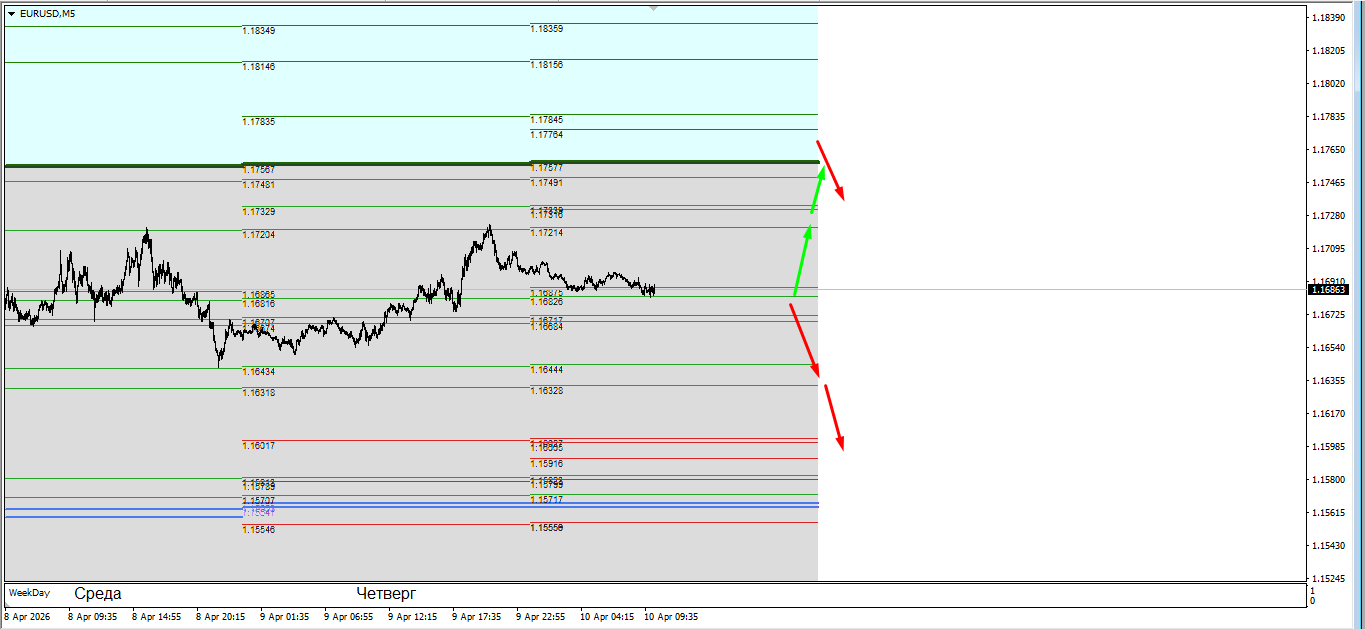
Task: Click the gray chart shift triangle marker
Action: coord(653,8)
